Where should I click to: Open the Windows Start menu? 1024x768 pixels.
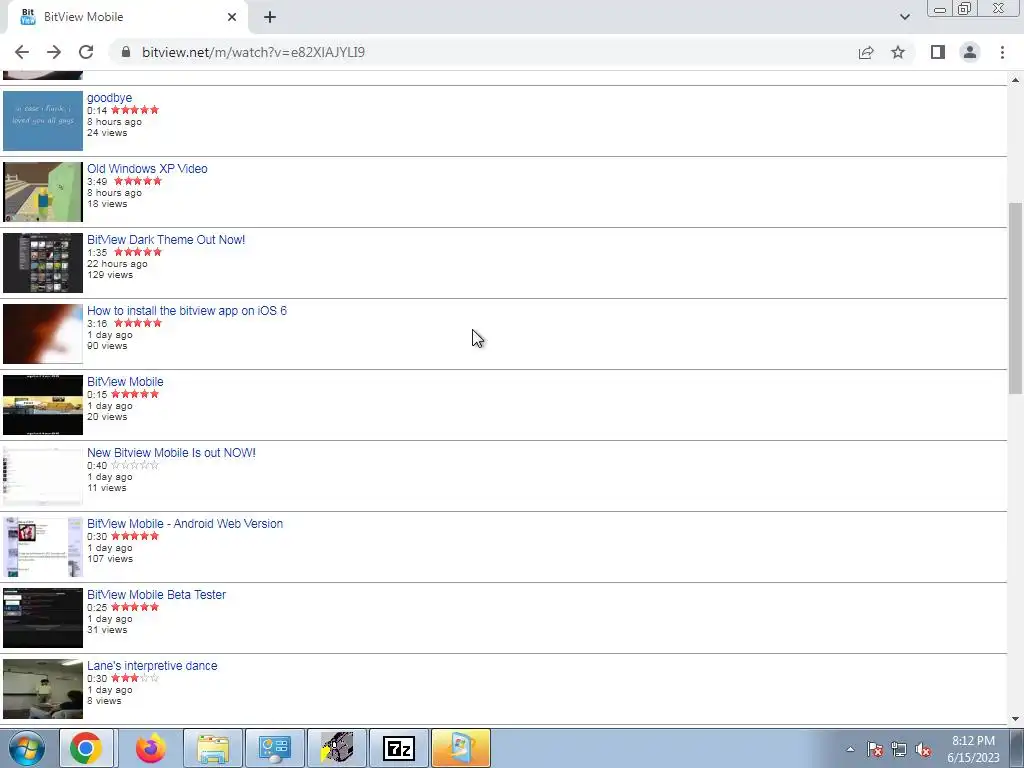26,748
